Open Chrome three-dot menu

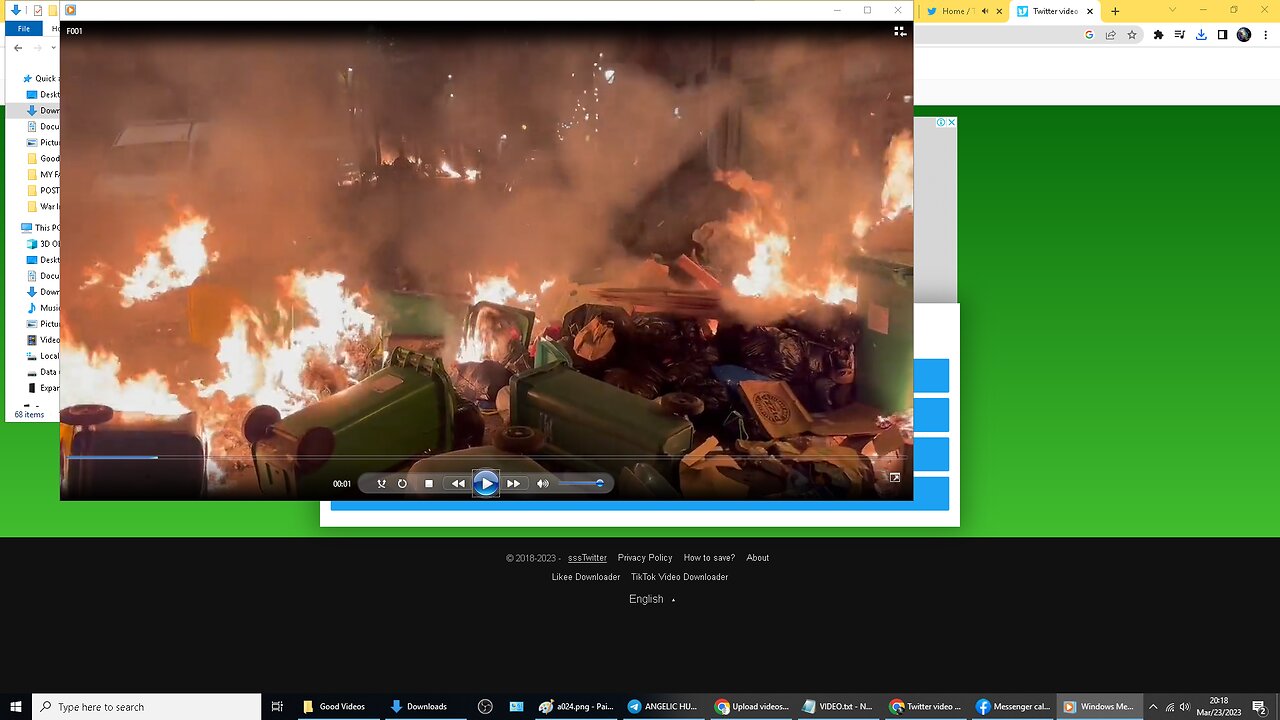1265,35
